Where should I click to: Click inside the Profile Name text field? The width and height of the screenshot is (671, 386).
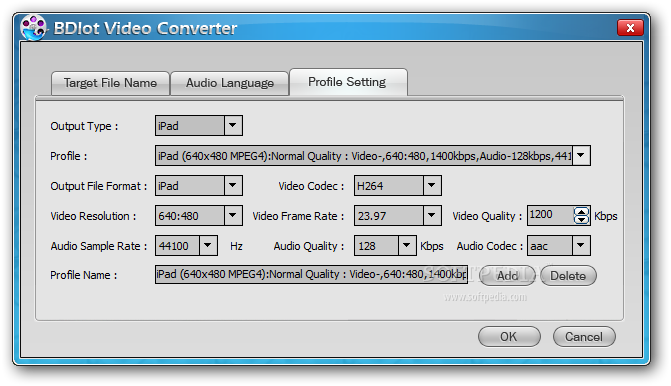tap(311, 274)
